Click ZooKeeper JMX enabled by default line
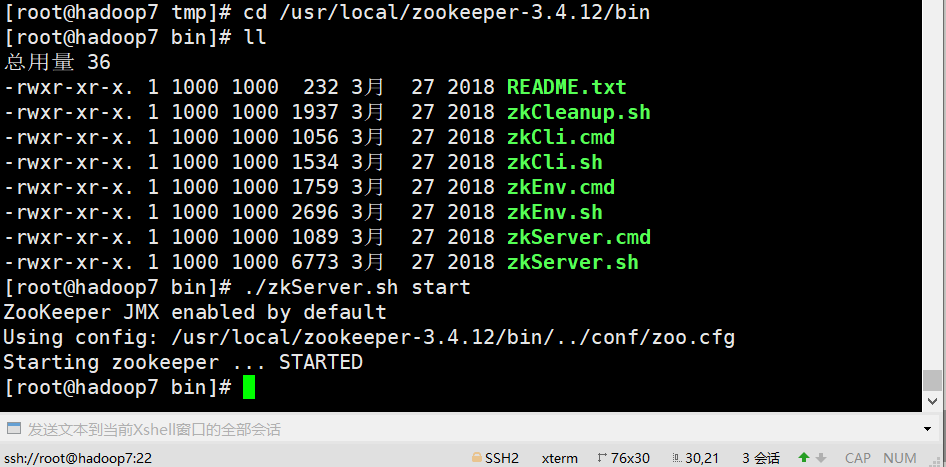 (195, 313)
